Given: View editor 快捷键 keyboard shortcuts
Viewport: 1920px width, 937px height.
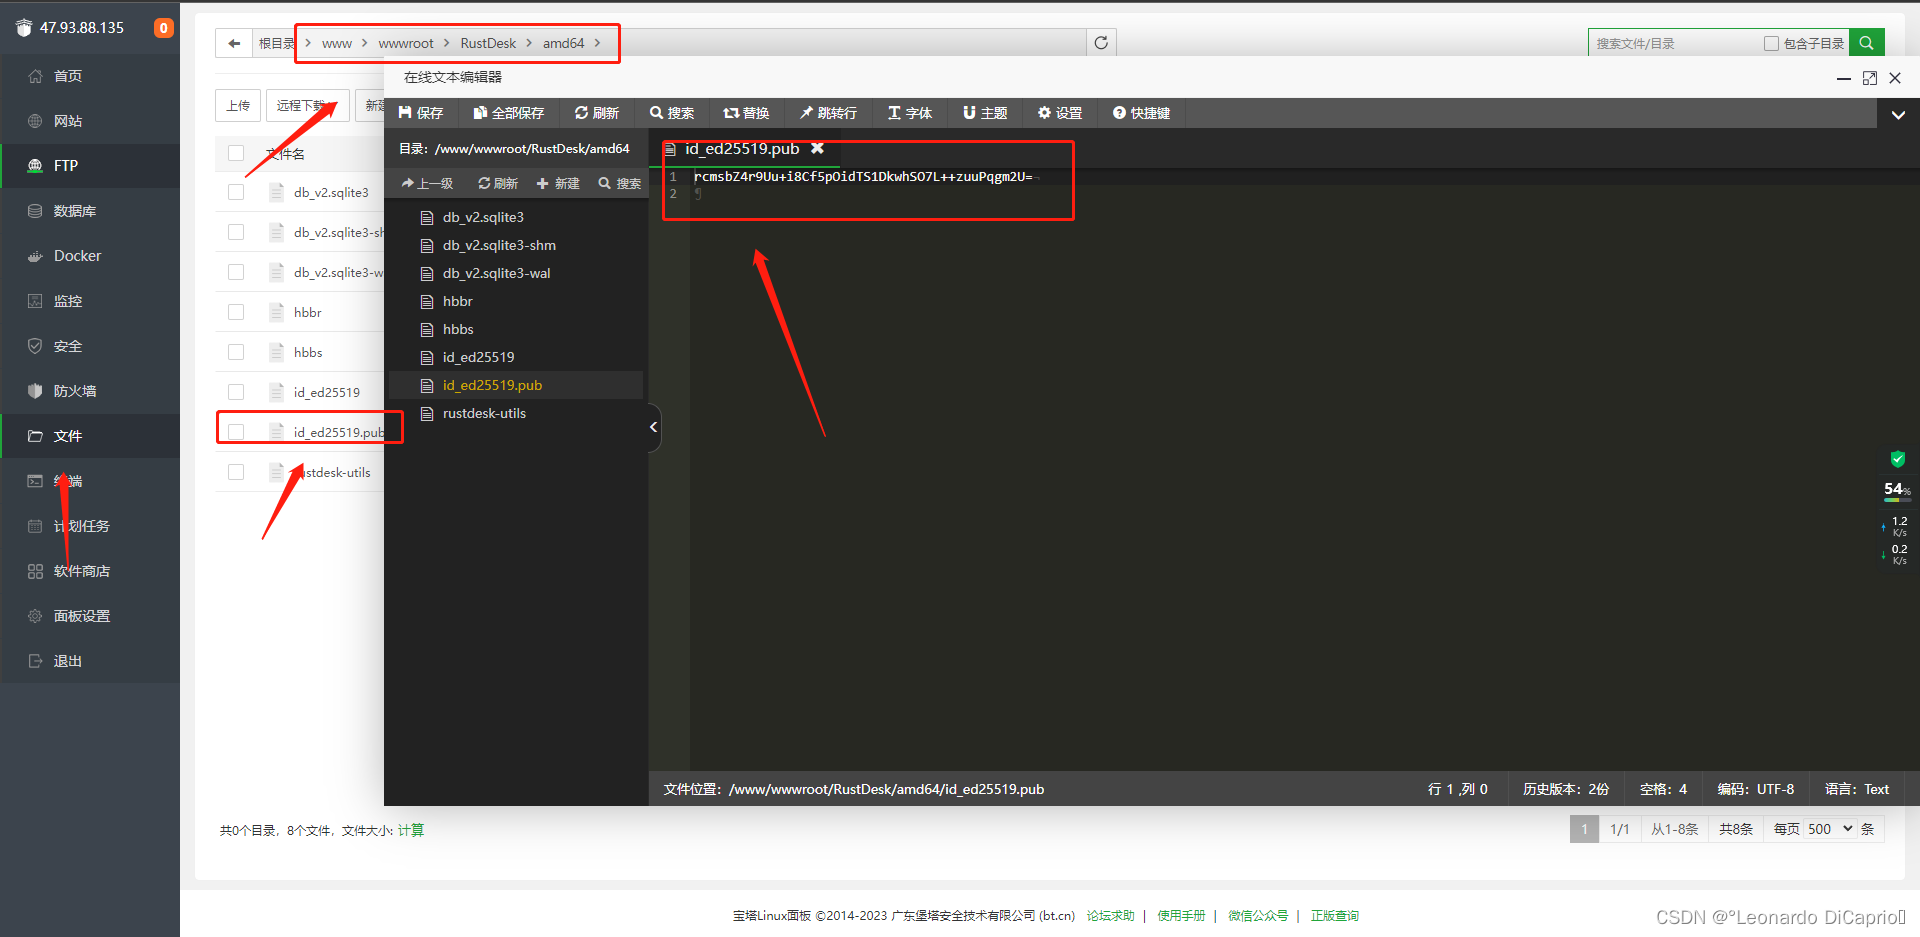Looking at the screenshot, I should (x=1140, y=112).
